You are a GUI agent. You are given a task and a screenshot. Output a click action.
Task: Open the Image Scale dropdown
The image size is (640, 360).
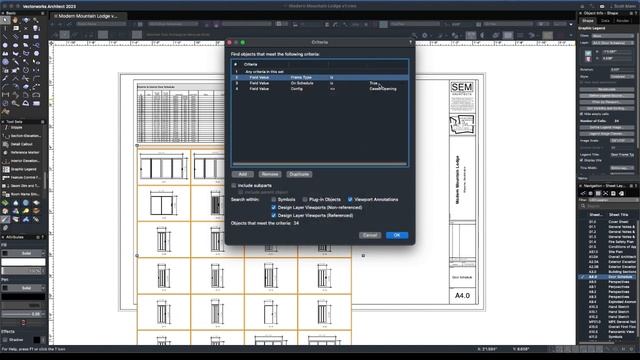coord(622,140)
